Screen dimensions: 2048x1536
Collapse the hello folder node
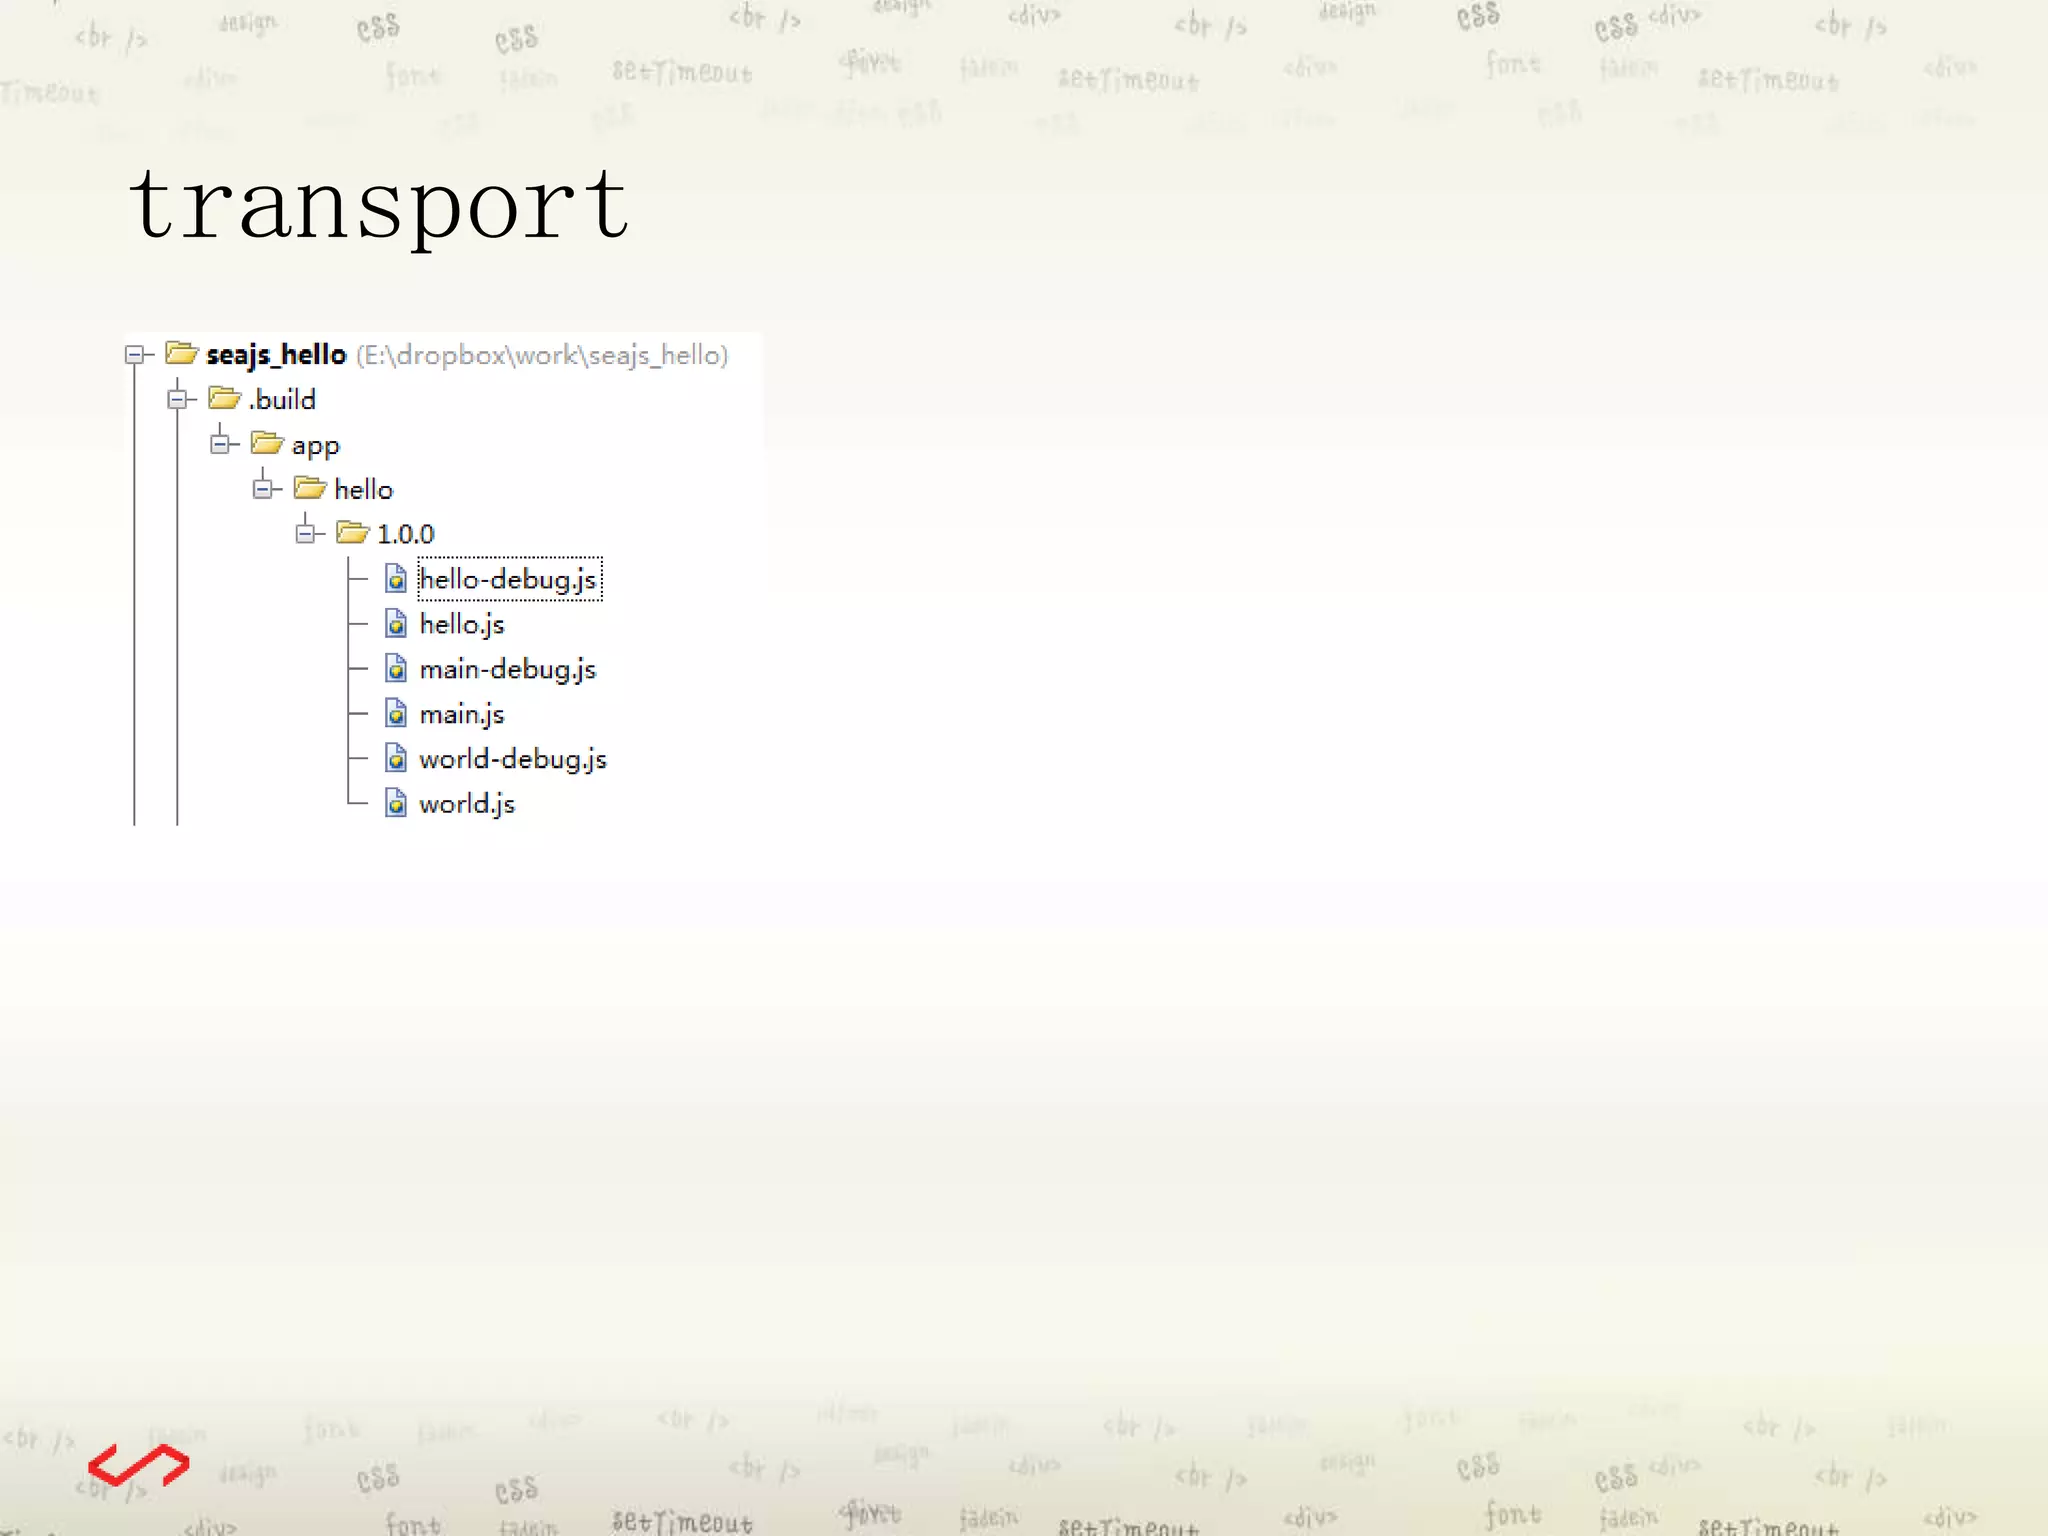[263, 489]
